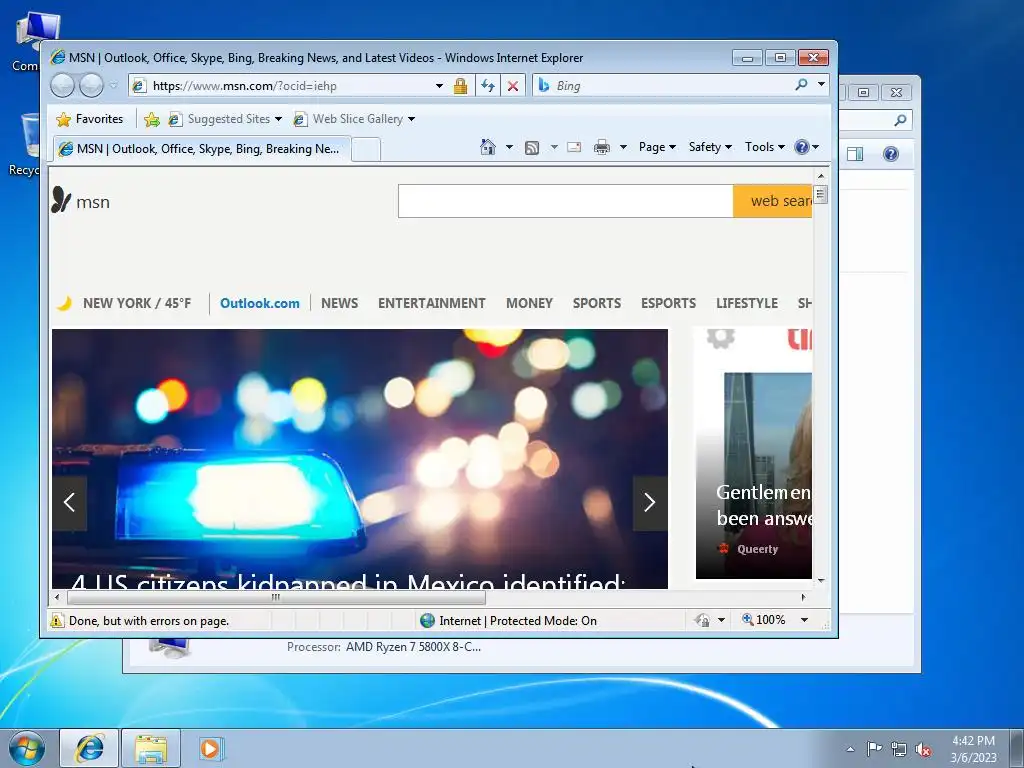Go to the MONEY section
This screenshot has height=768, width=1024.
click(530, 303)
